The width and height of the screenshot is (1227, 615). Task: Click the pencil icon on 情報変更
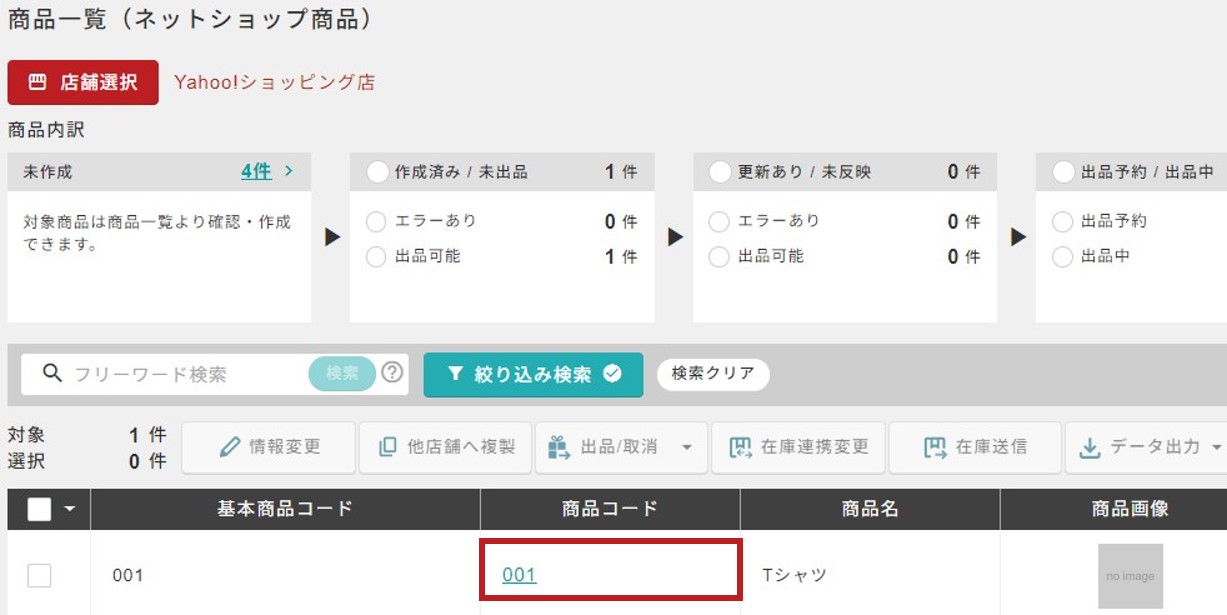tap(230, 447)
